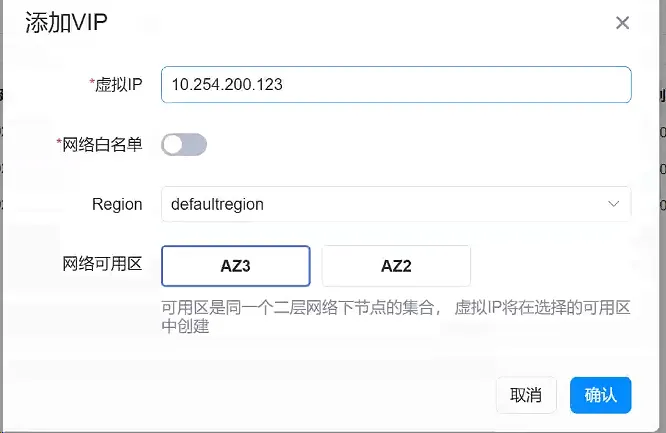Click the 添加VIP dialog title
This screenshot has width=666, height=433.
click(69, 24)
